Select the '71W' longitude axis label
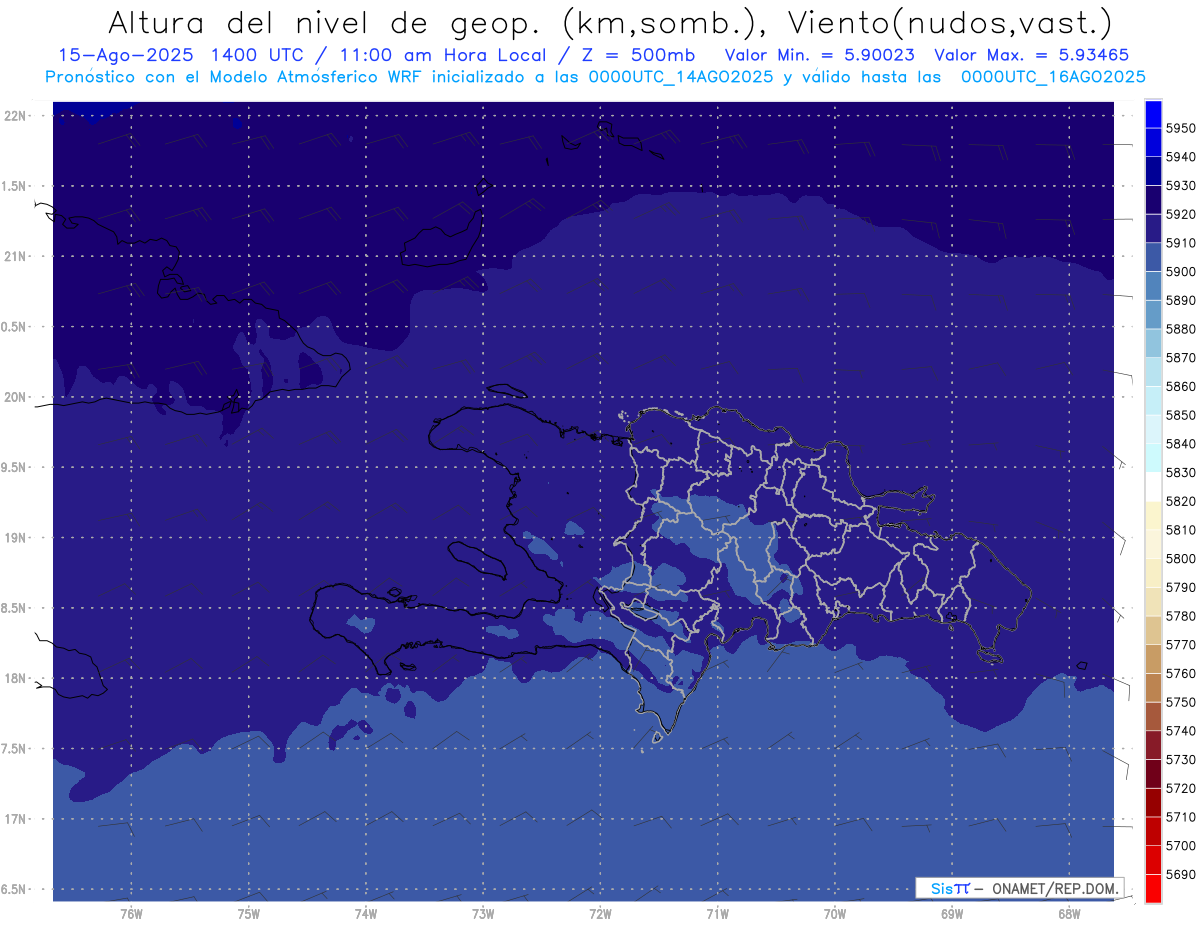This screenshot has width=1200, height=927. [717, 914]
